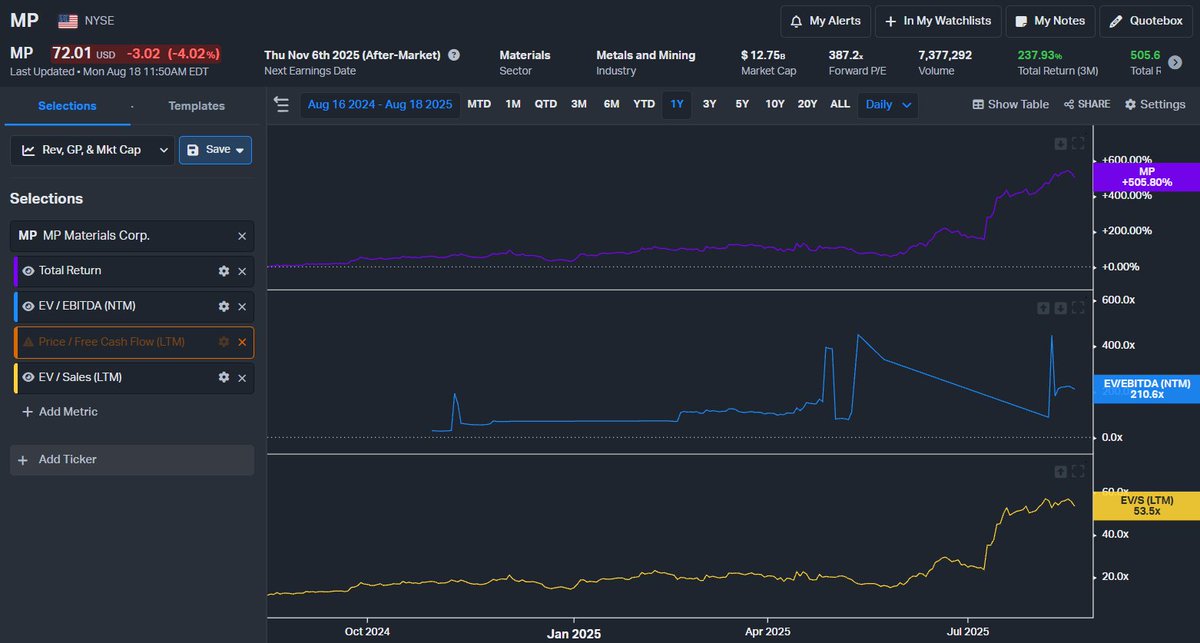
Task: Click the yellow EV/S (LTM) 53.5x label
Action: [1146, 505]
